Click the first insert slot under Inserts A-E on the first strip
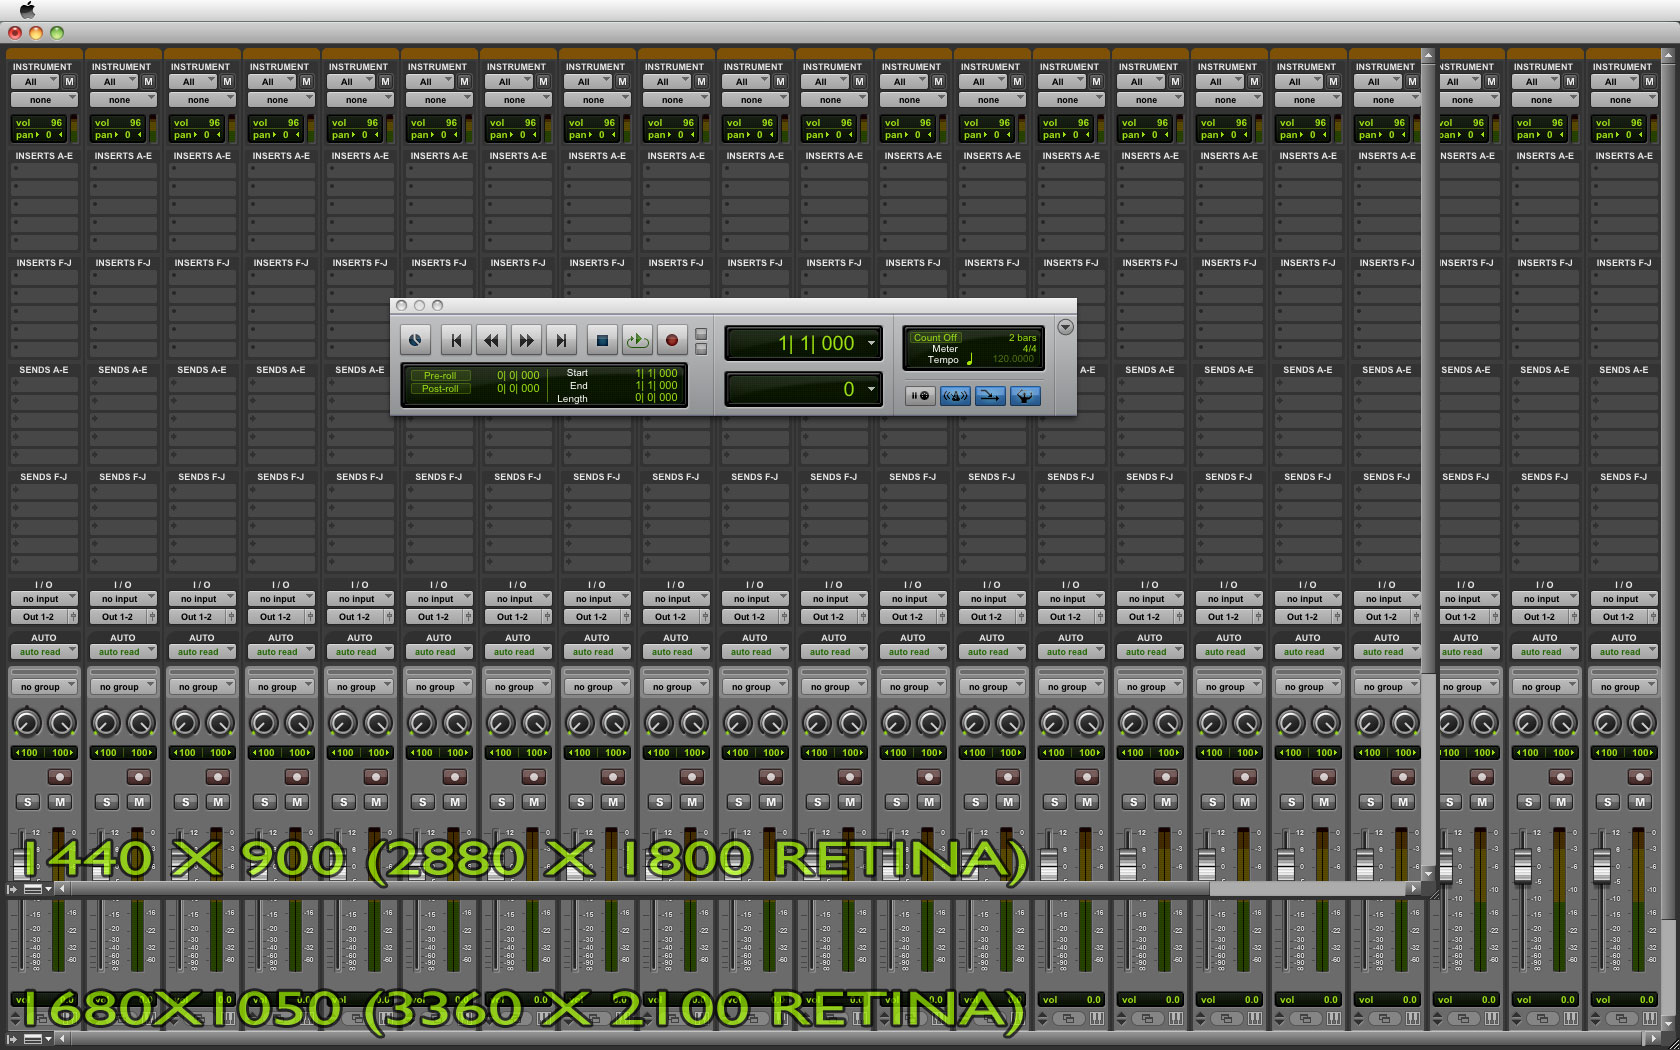The height and width of the screenshot is (1050, 1680). coord(44,171)
